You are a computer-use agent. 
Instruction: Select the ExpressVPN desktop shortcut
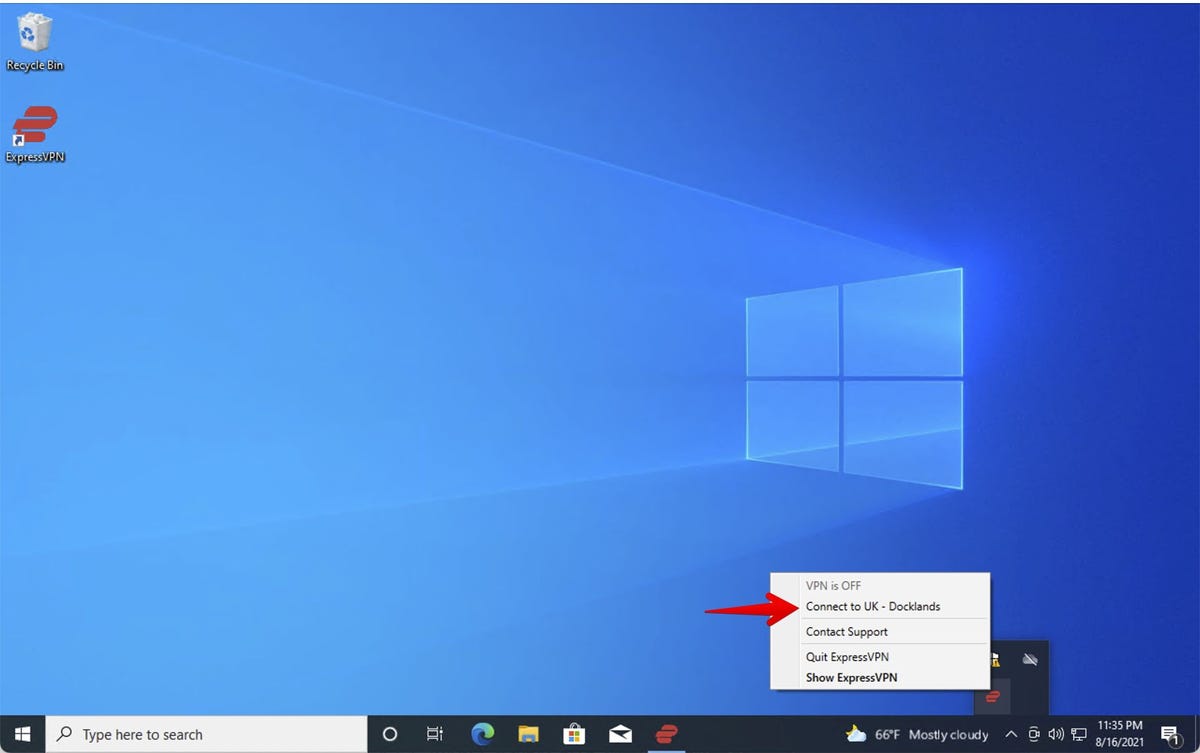pyautogui.click(x=35, y=134)
